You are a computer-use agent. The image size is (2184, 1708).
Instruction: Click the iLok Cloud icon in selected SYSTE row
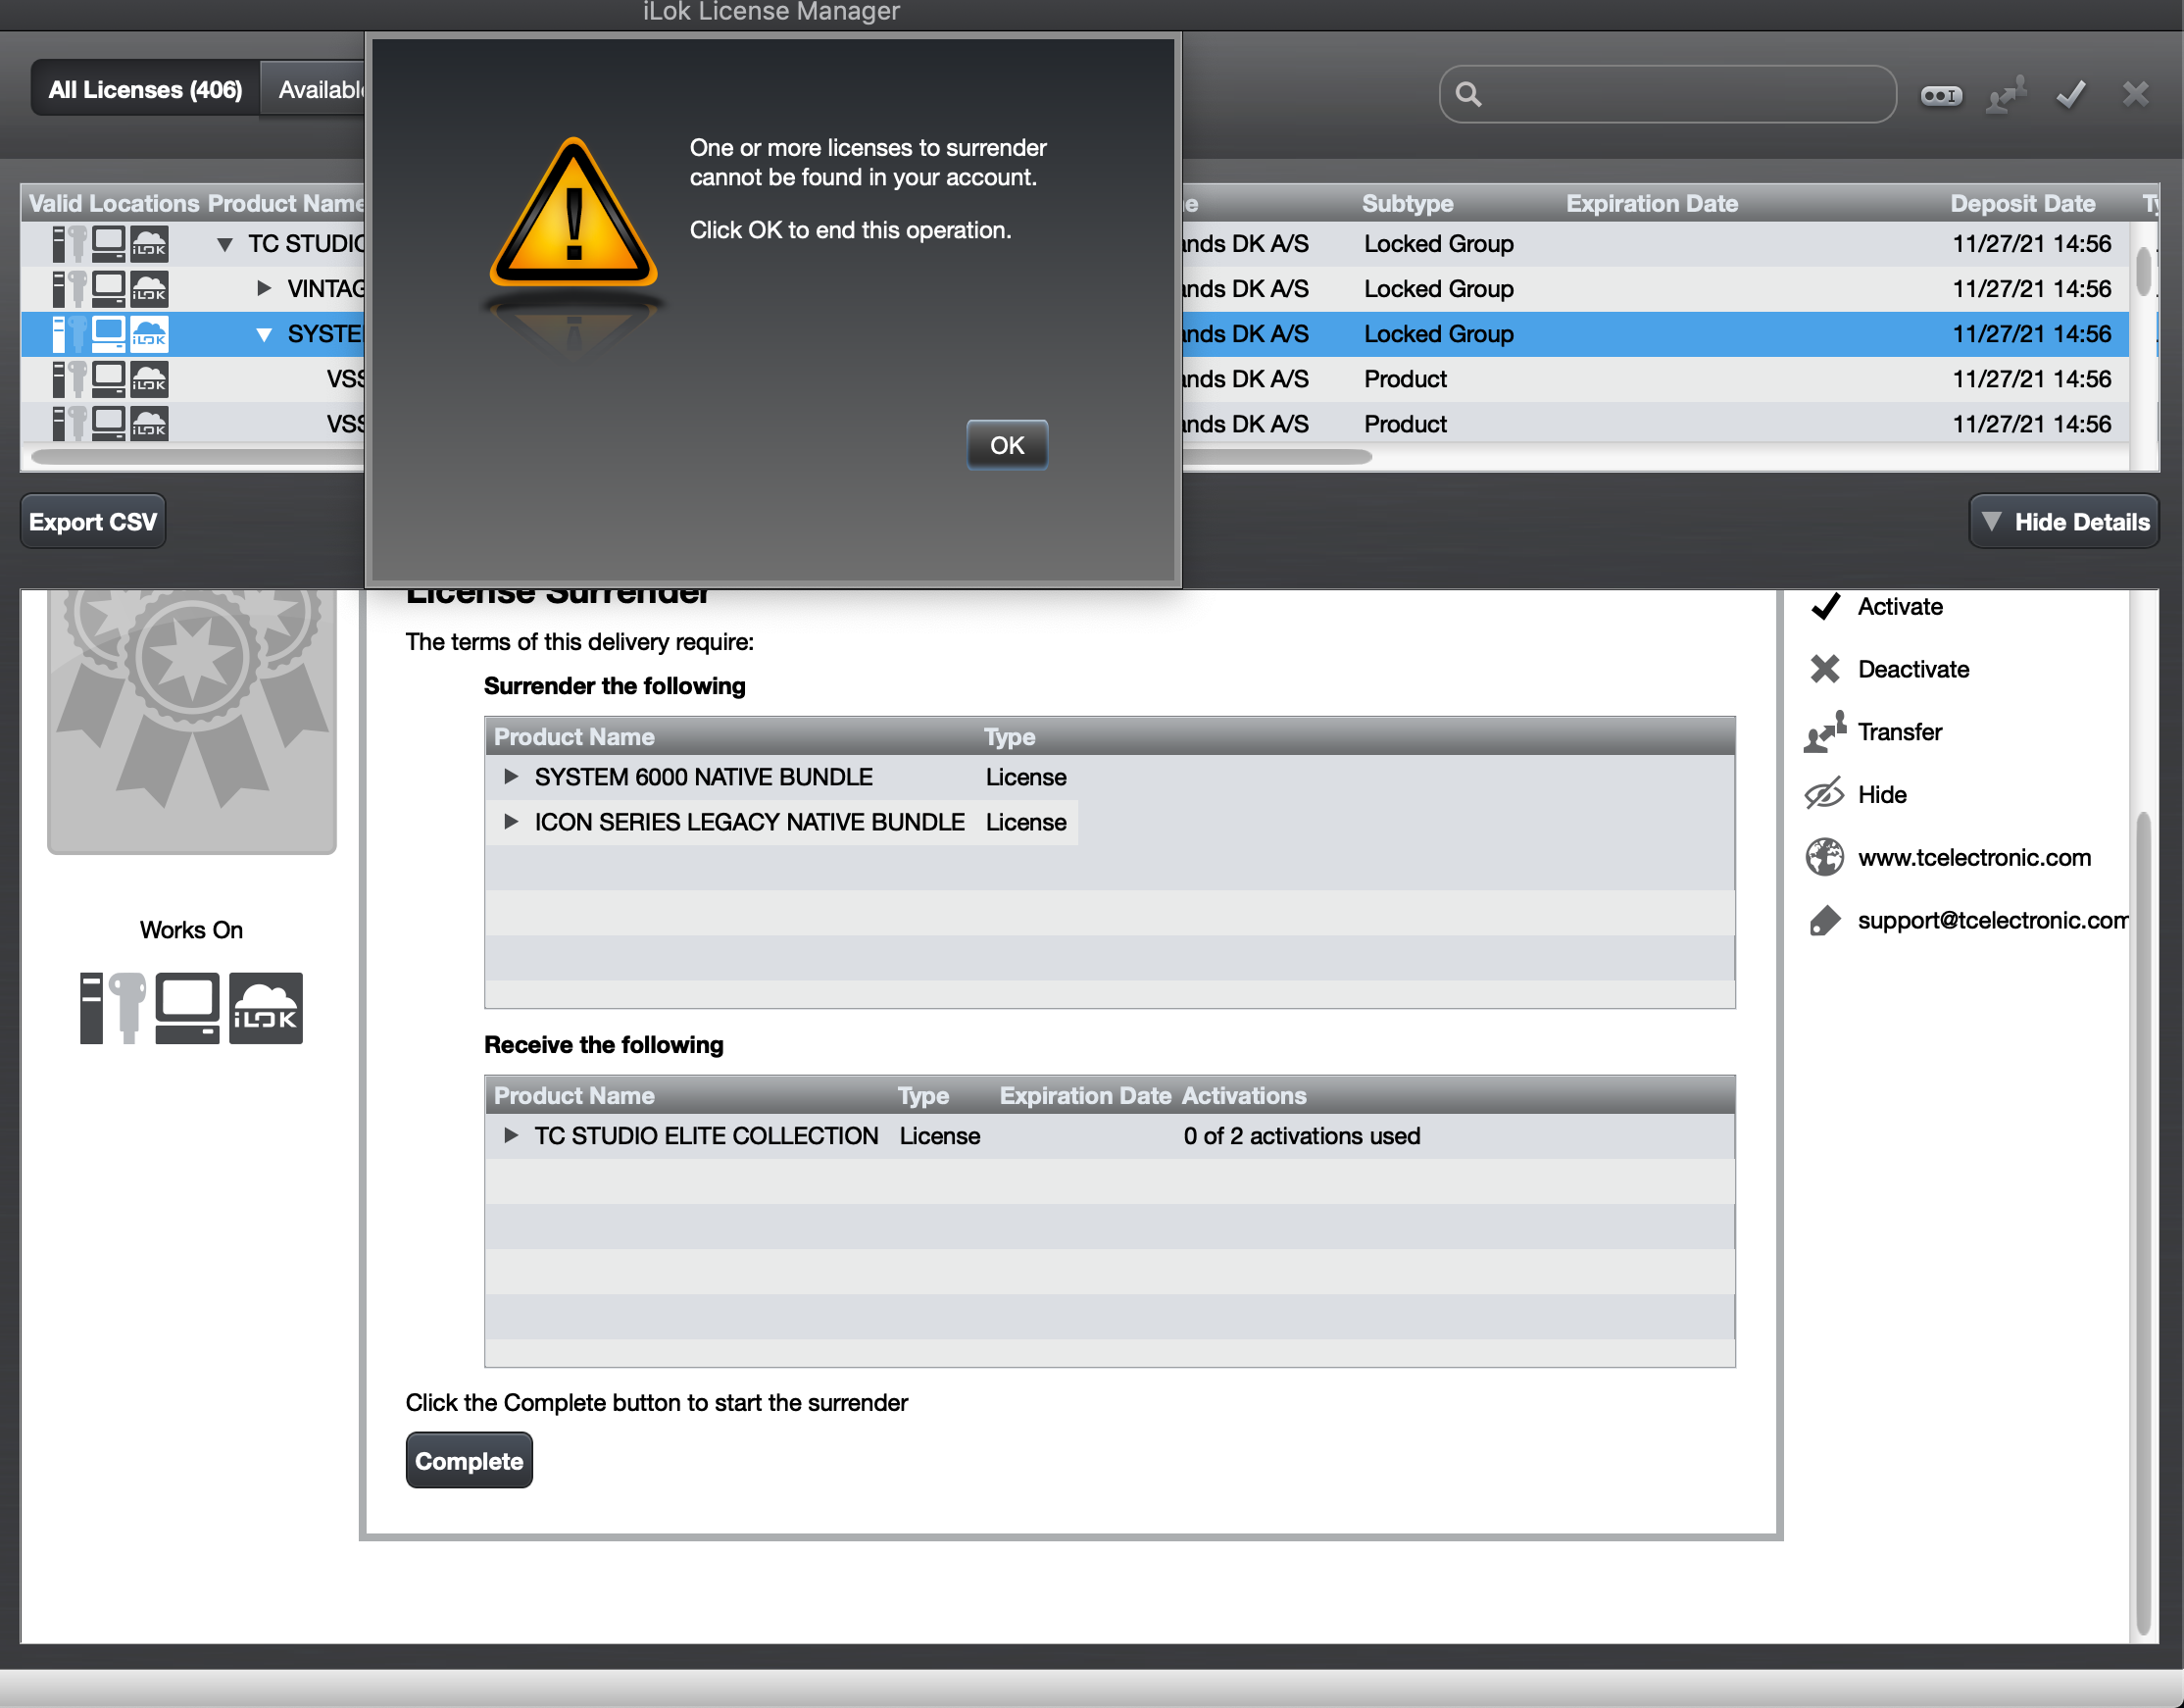149,334
